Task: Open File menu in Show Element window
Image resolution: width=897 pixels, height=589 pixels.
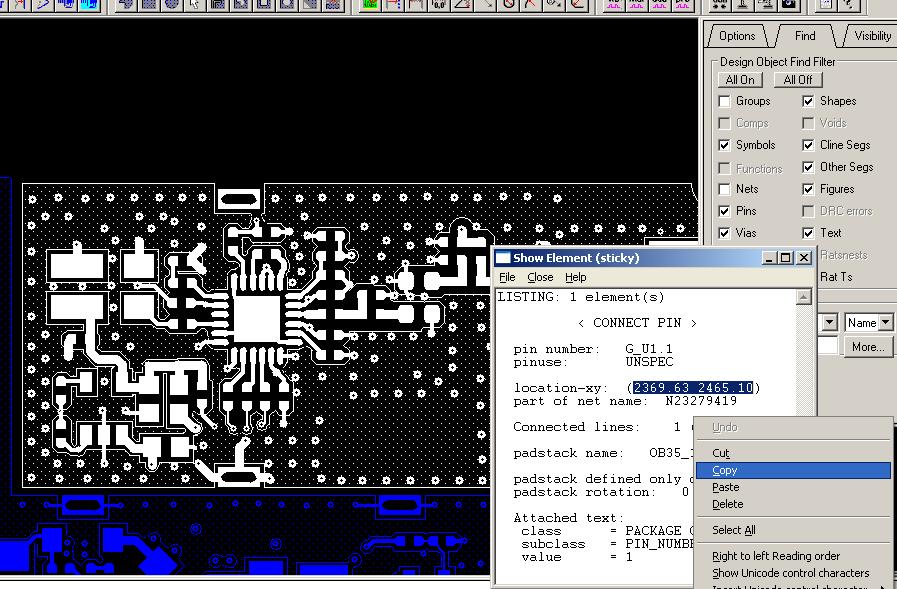Action: (507, 277)
